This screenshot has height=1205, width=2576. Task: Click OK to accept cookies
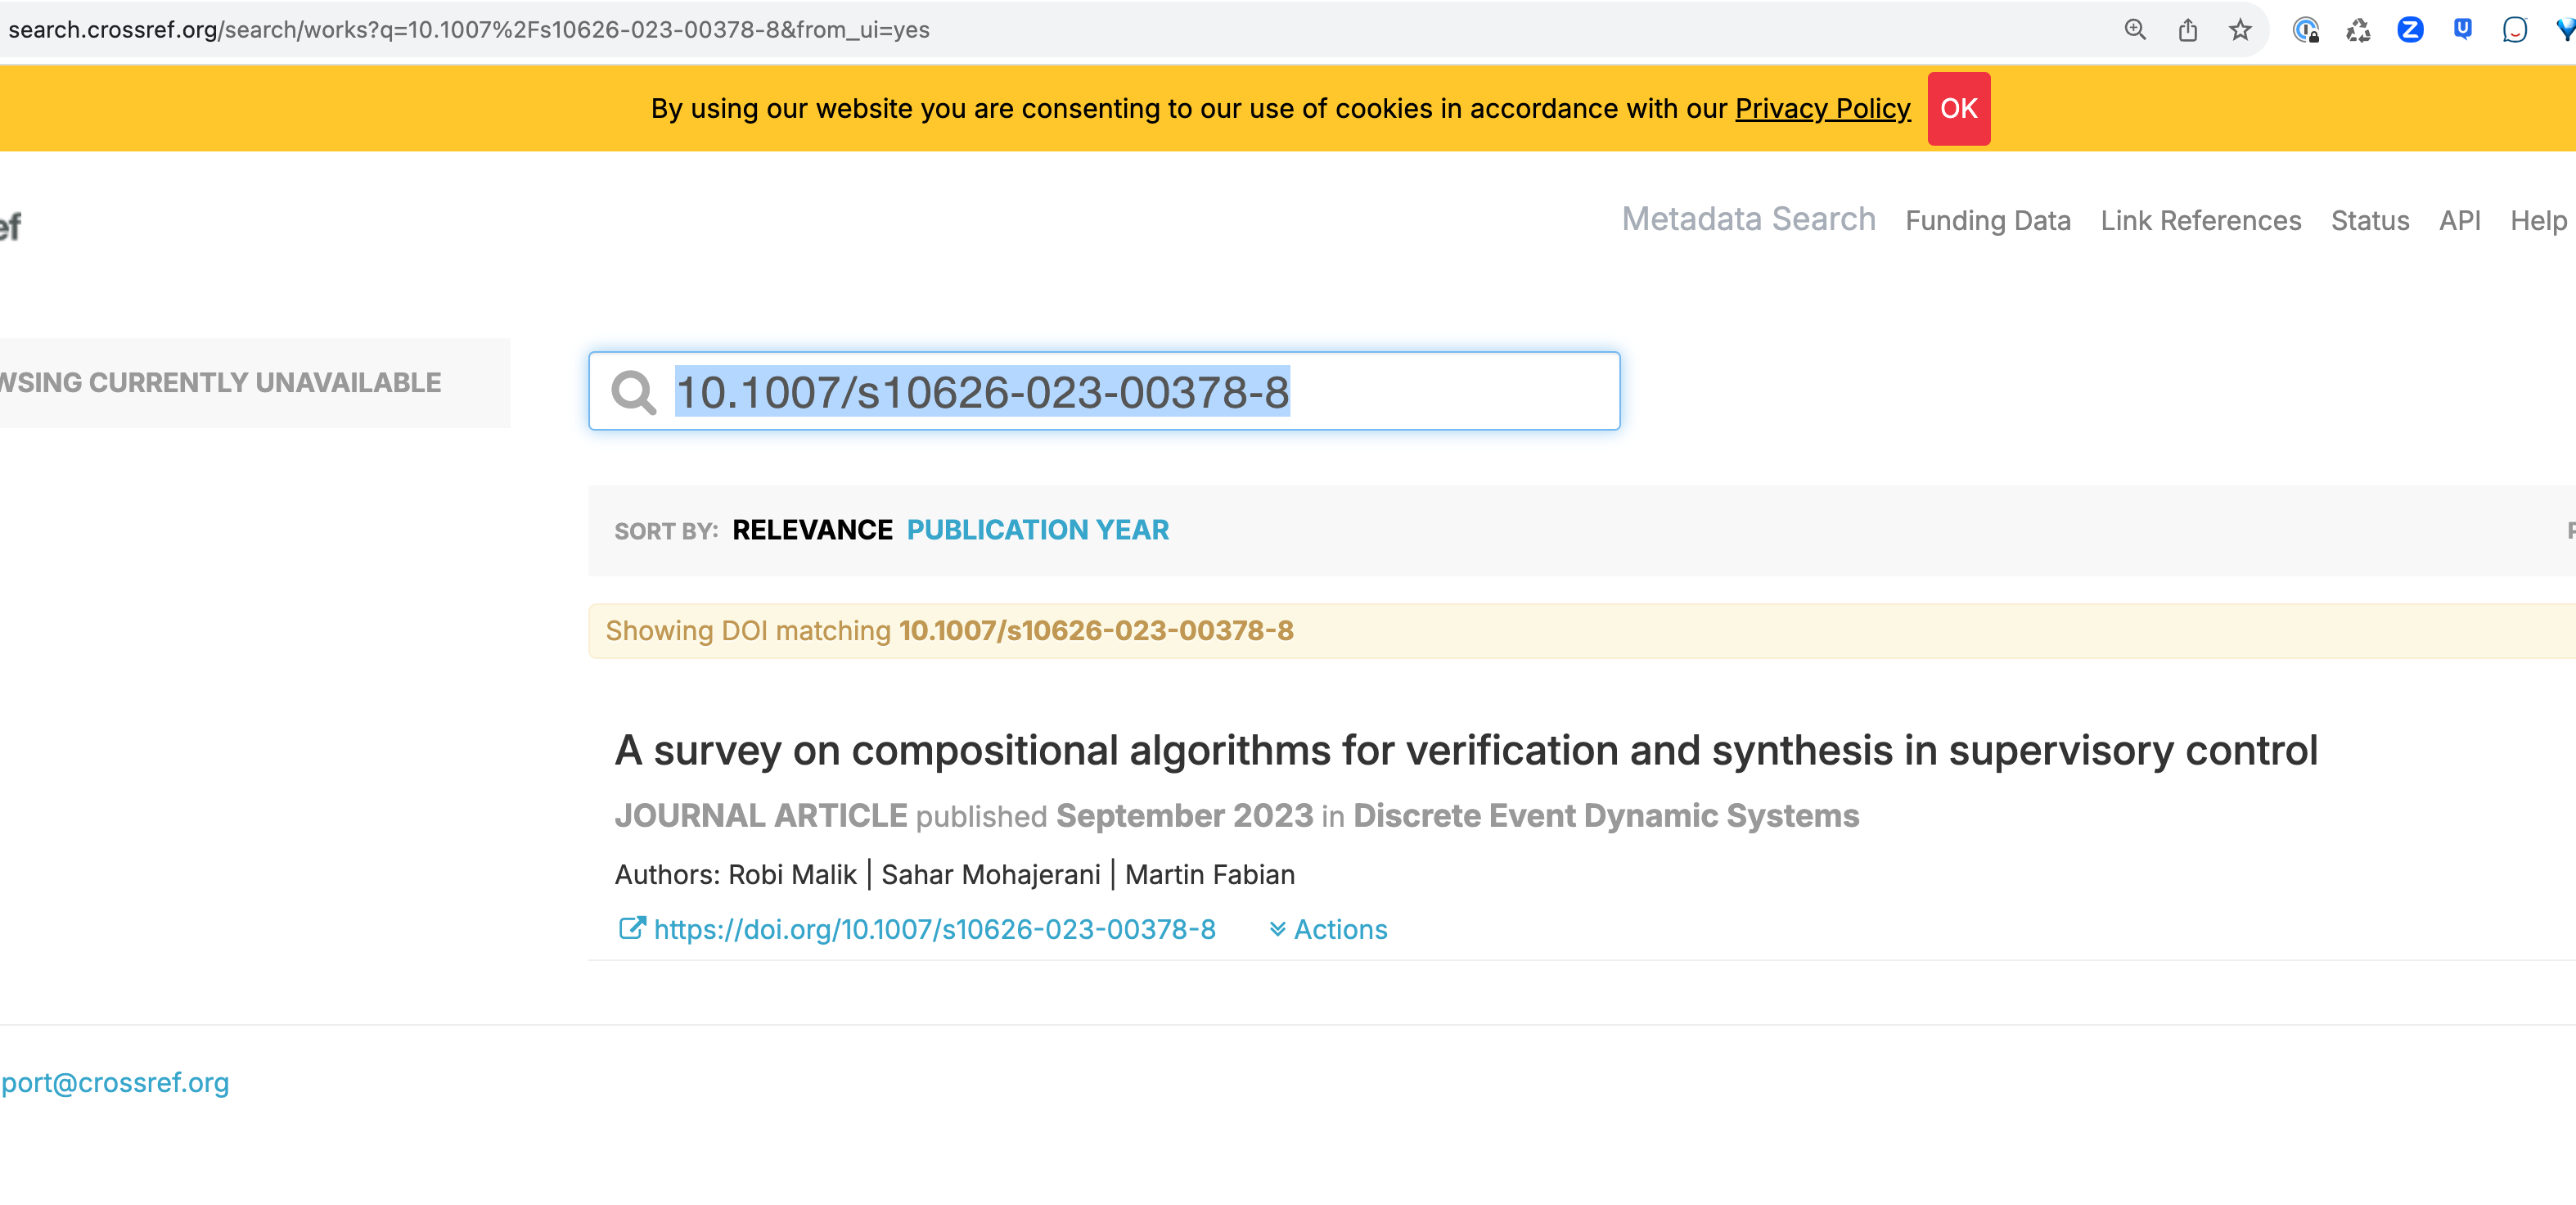click(1958, 108)
